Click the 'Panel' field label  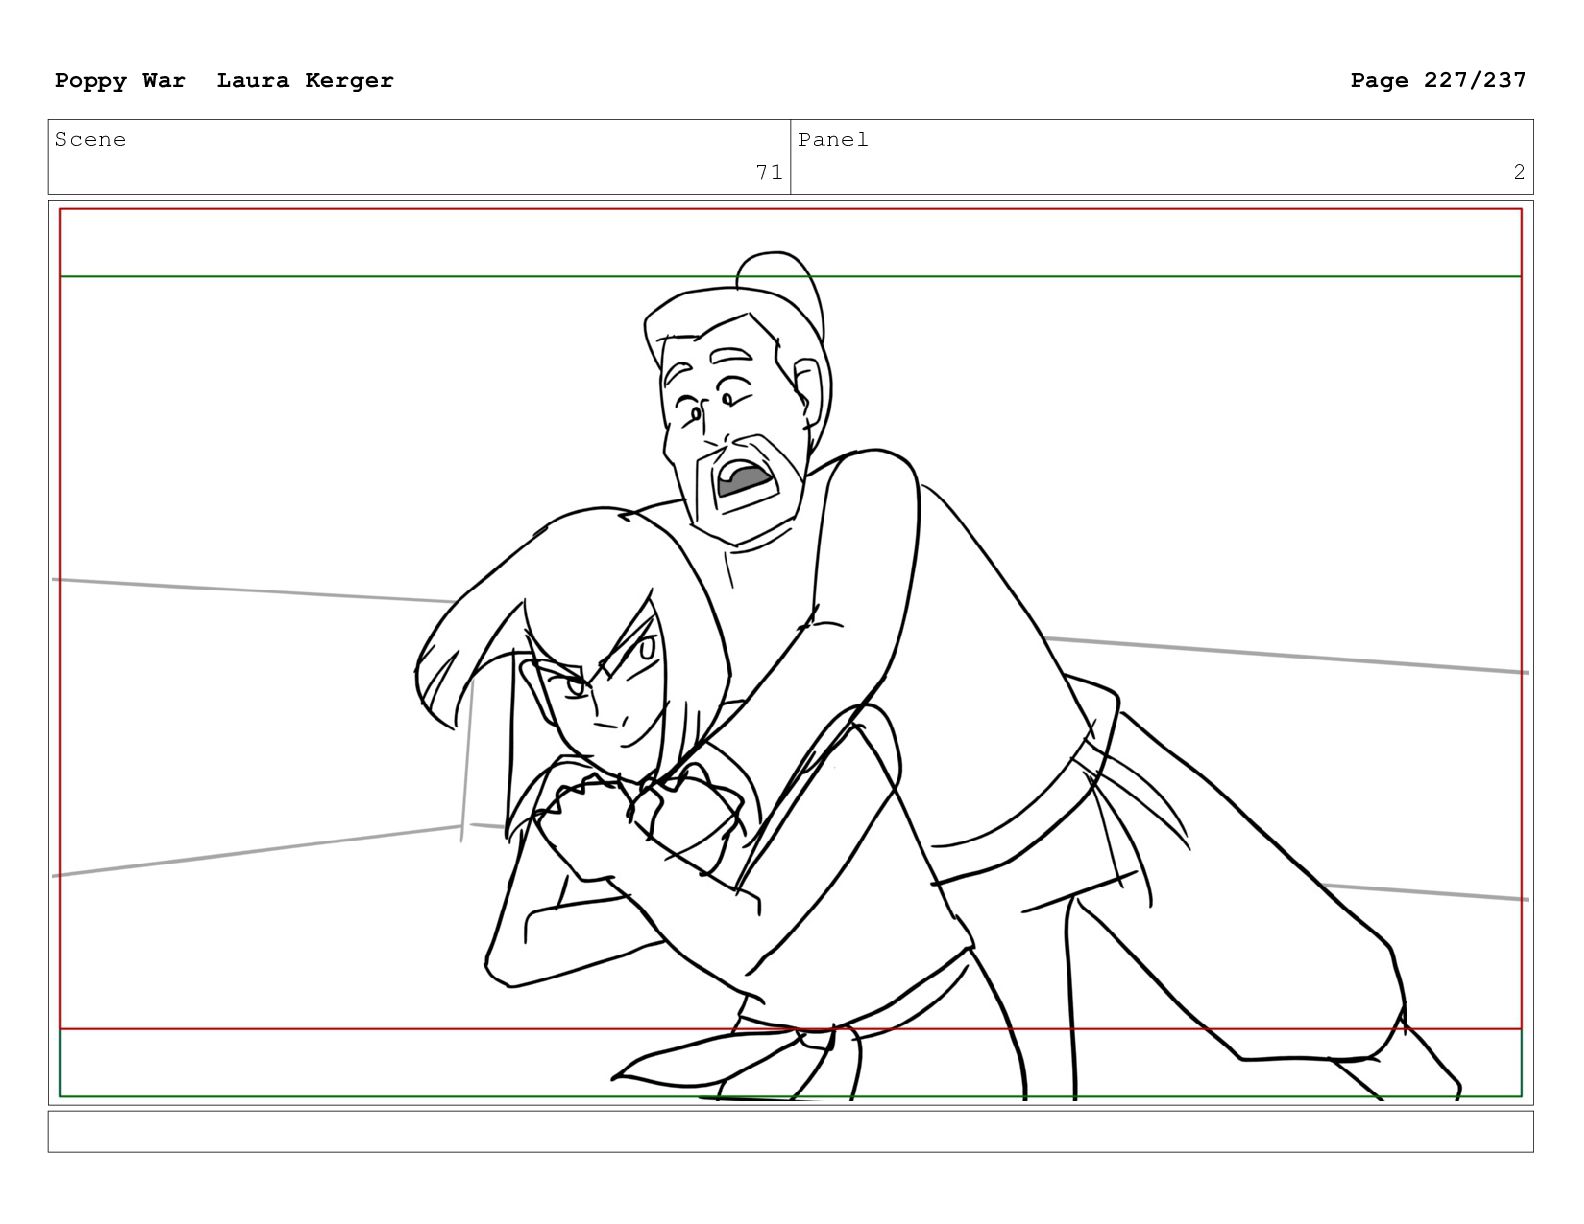pyautogui.click(x=833, y=140)
